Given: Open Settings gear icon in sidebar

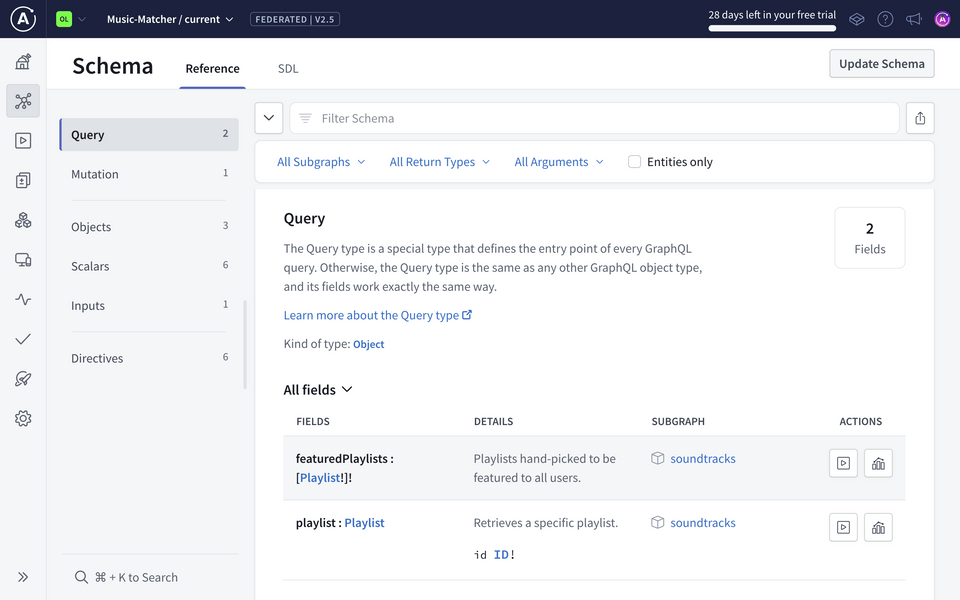Looking at the screenshot, I should click(23, 419).
